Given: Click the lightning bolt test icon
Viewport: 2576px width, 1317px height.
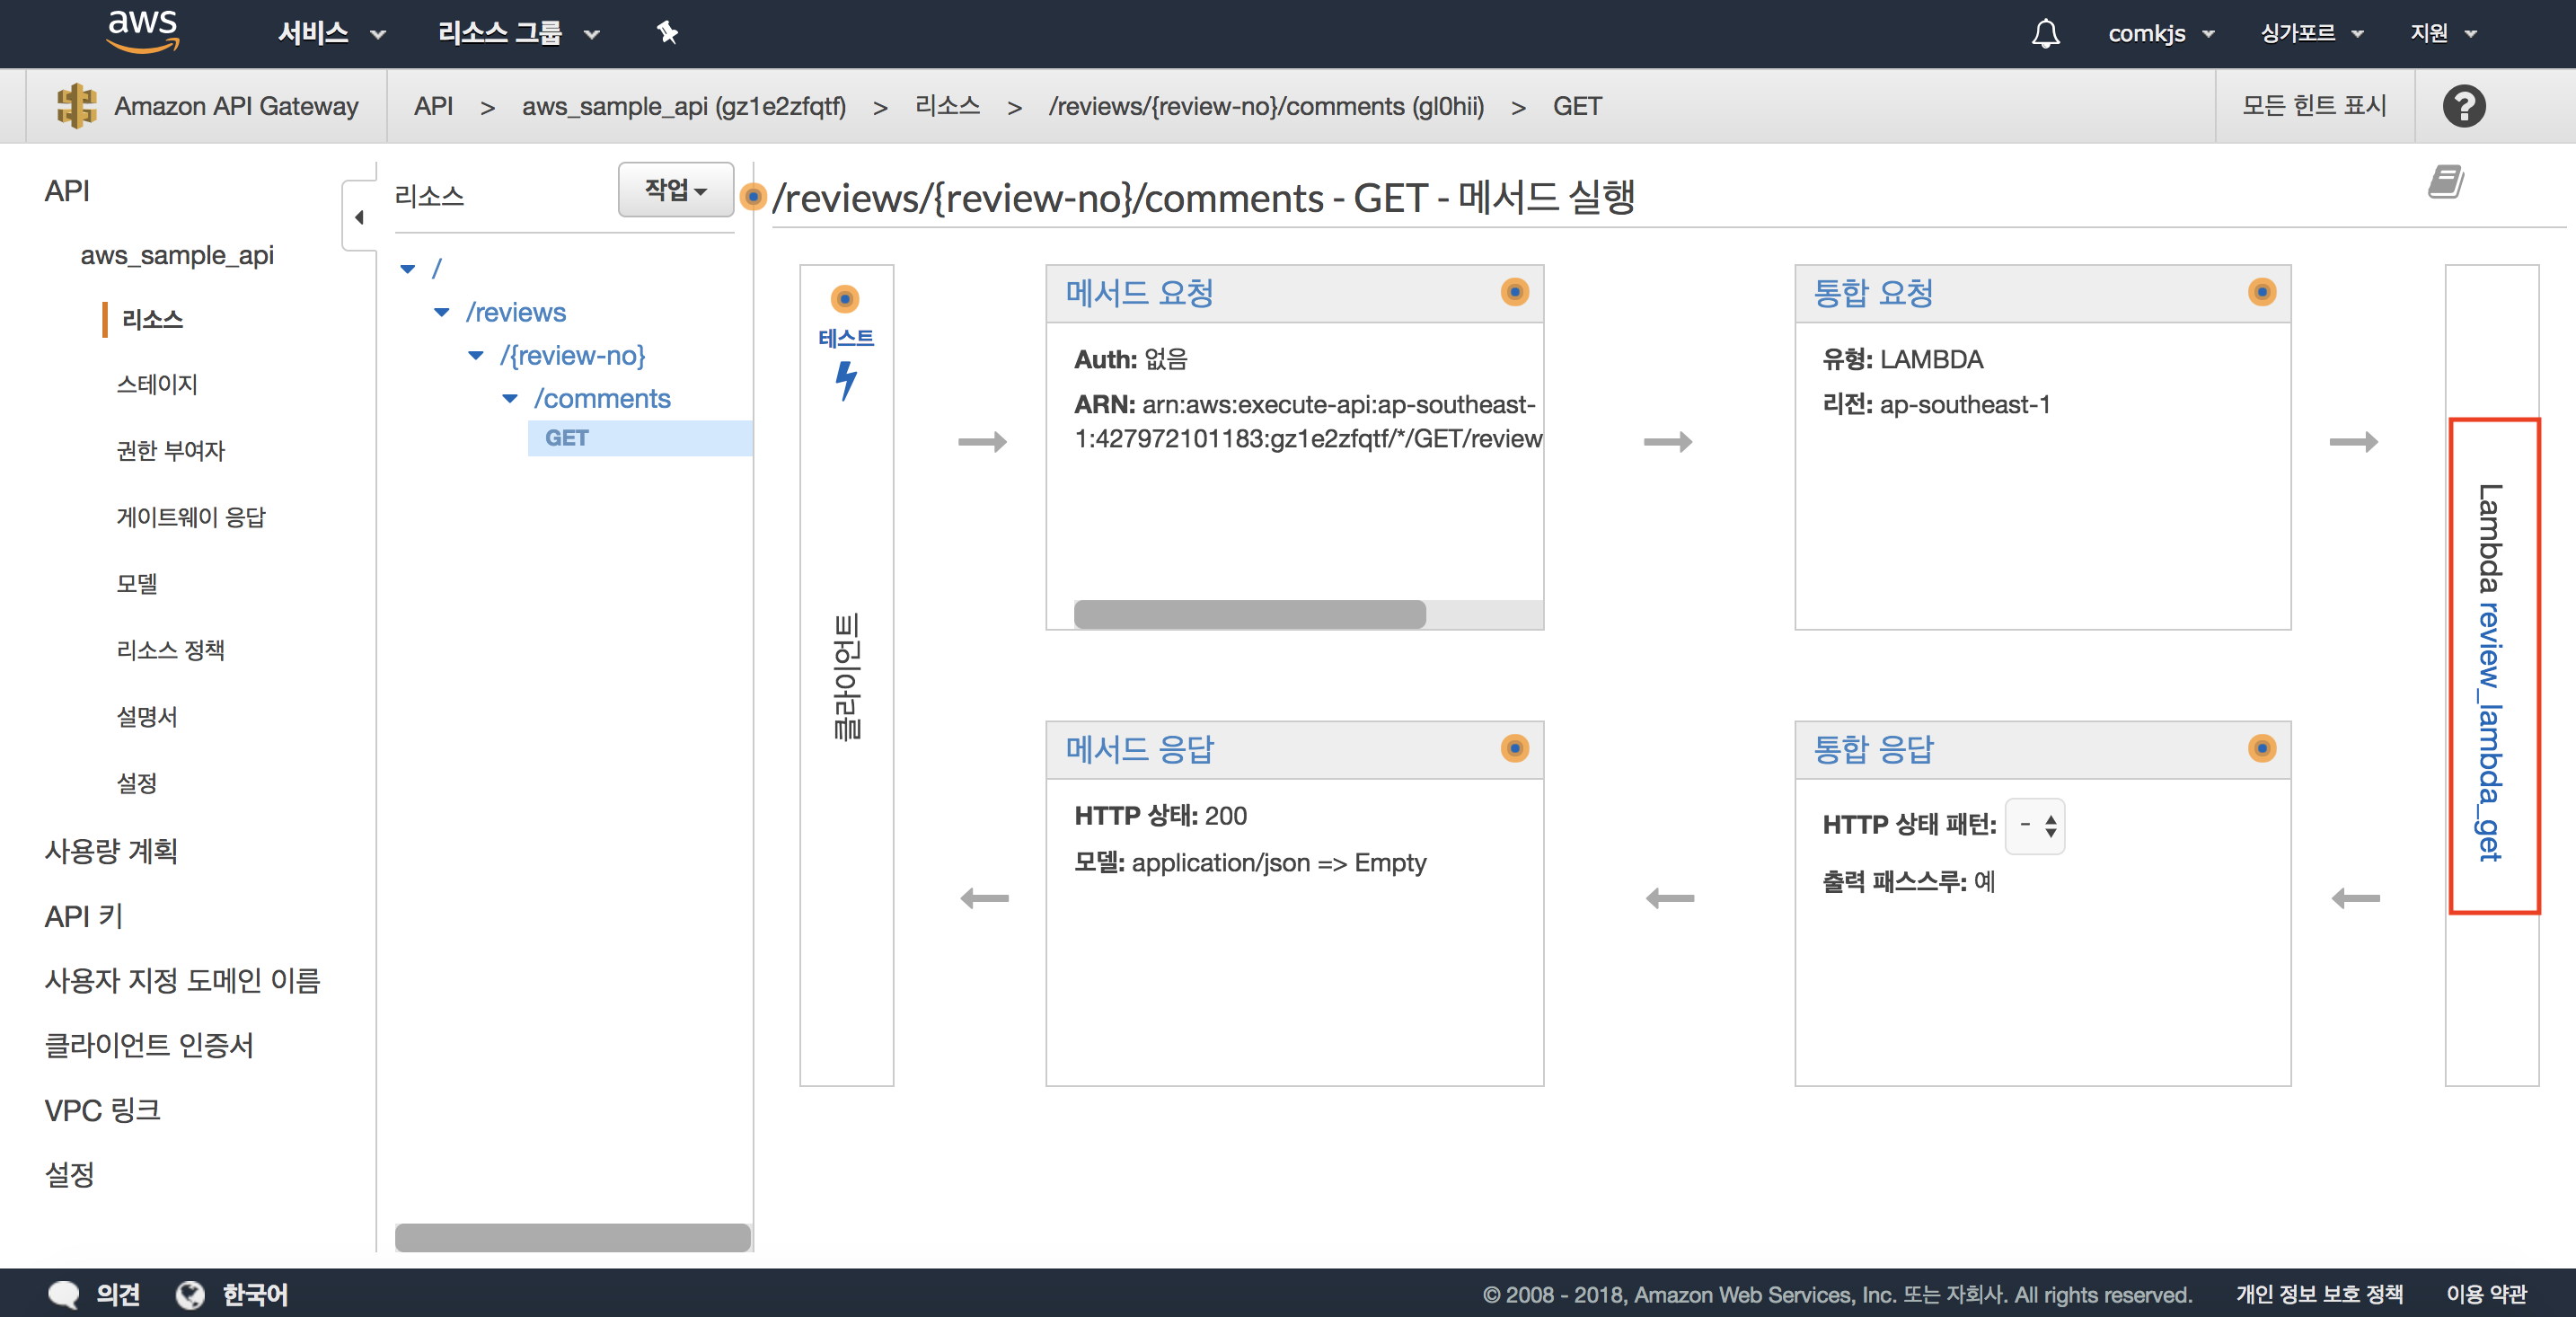Looking at the screenshot, I should point(846,380).
